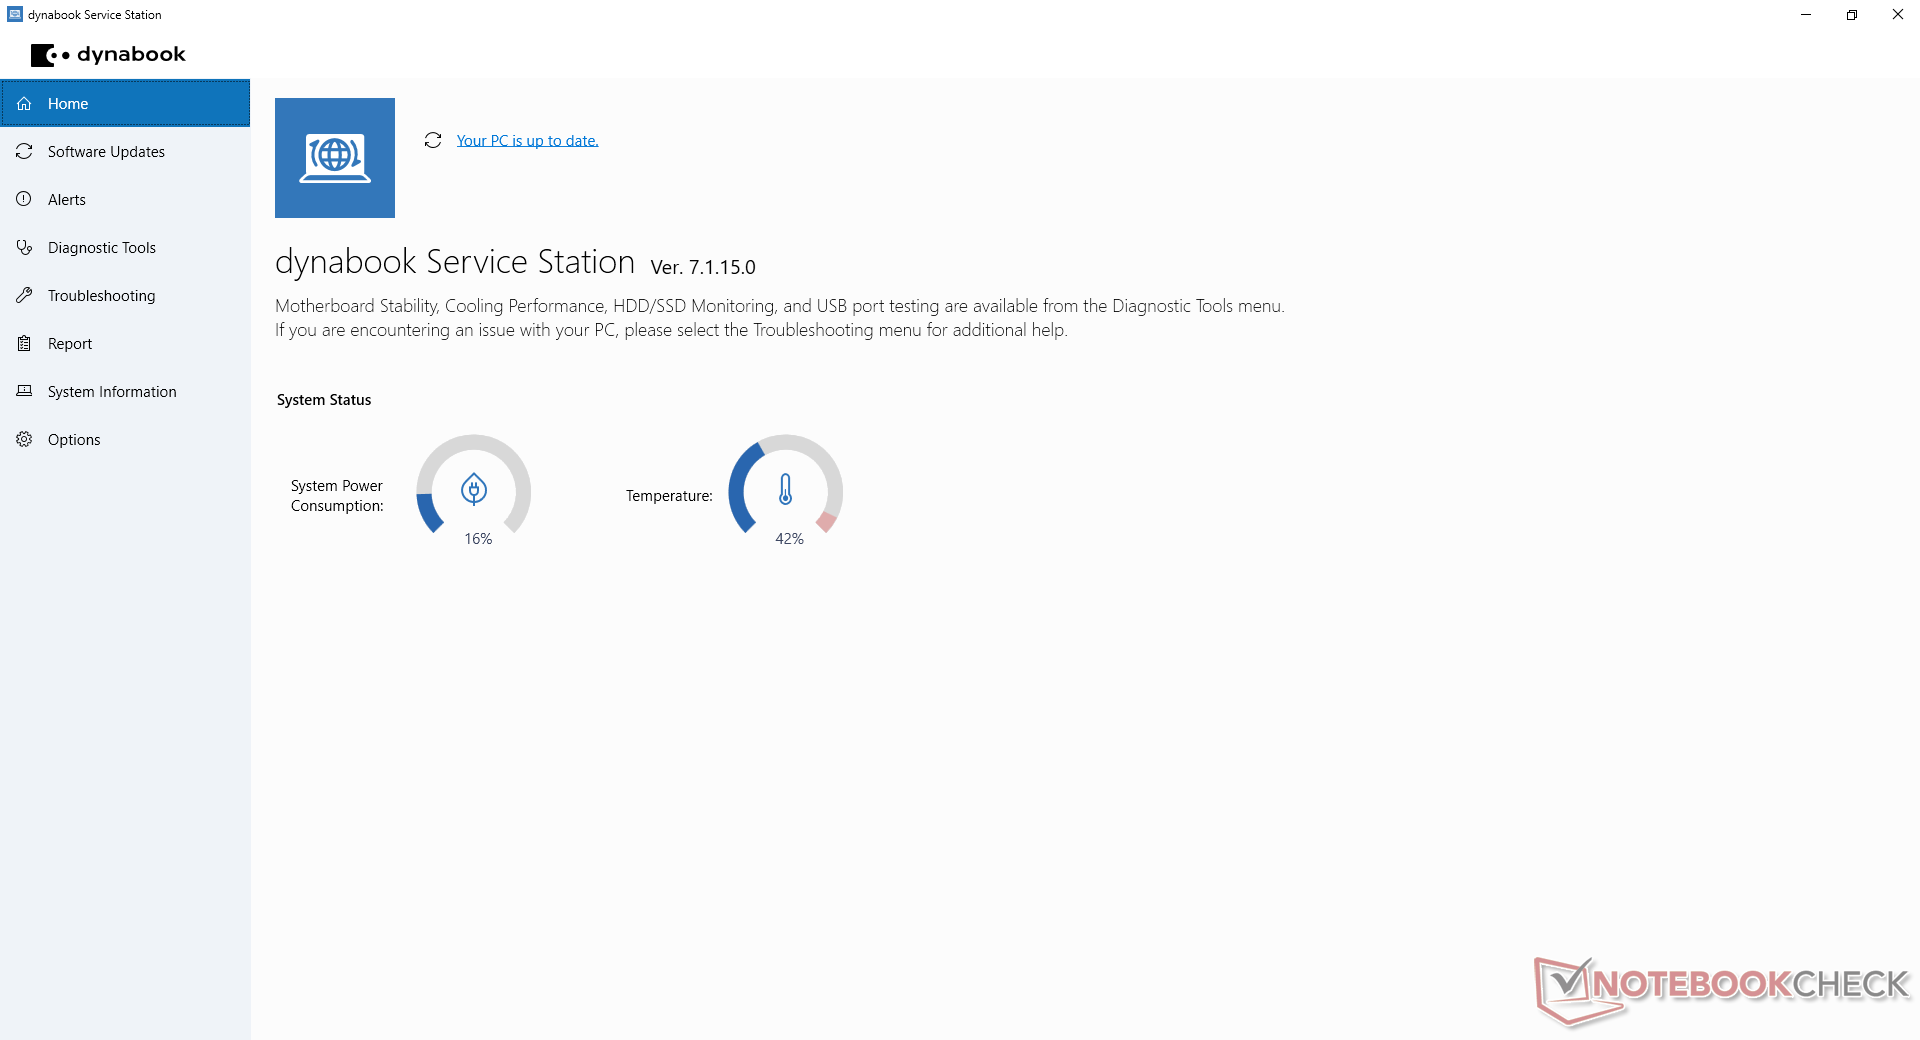The image size is (1920, 1040).
Task: Click "Your PC is up to date" link
Action: (x=527, y=141)
